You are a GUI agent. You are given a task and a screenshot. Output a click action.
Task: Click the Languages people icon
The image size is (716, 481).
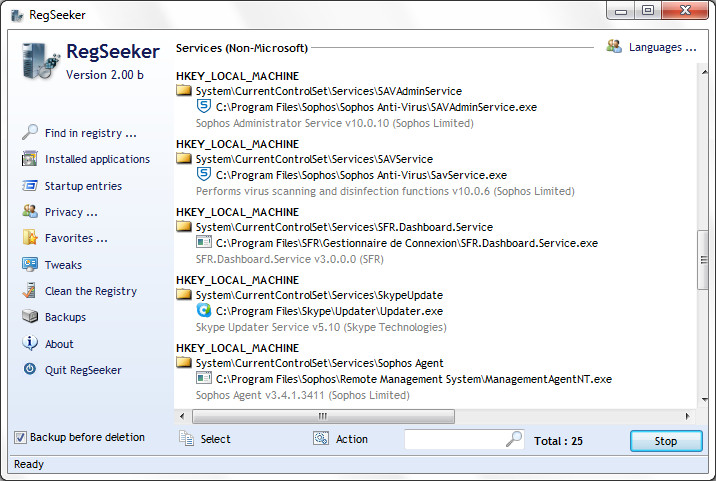click(614, 46)
